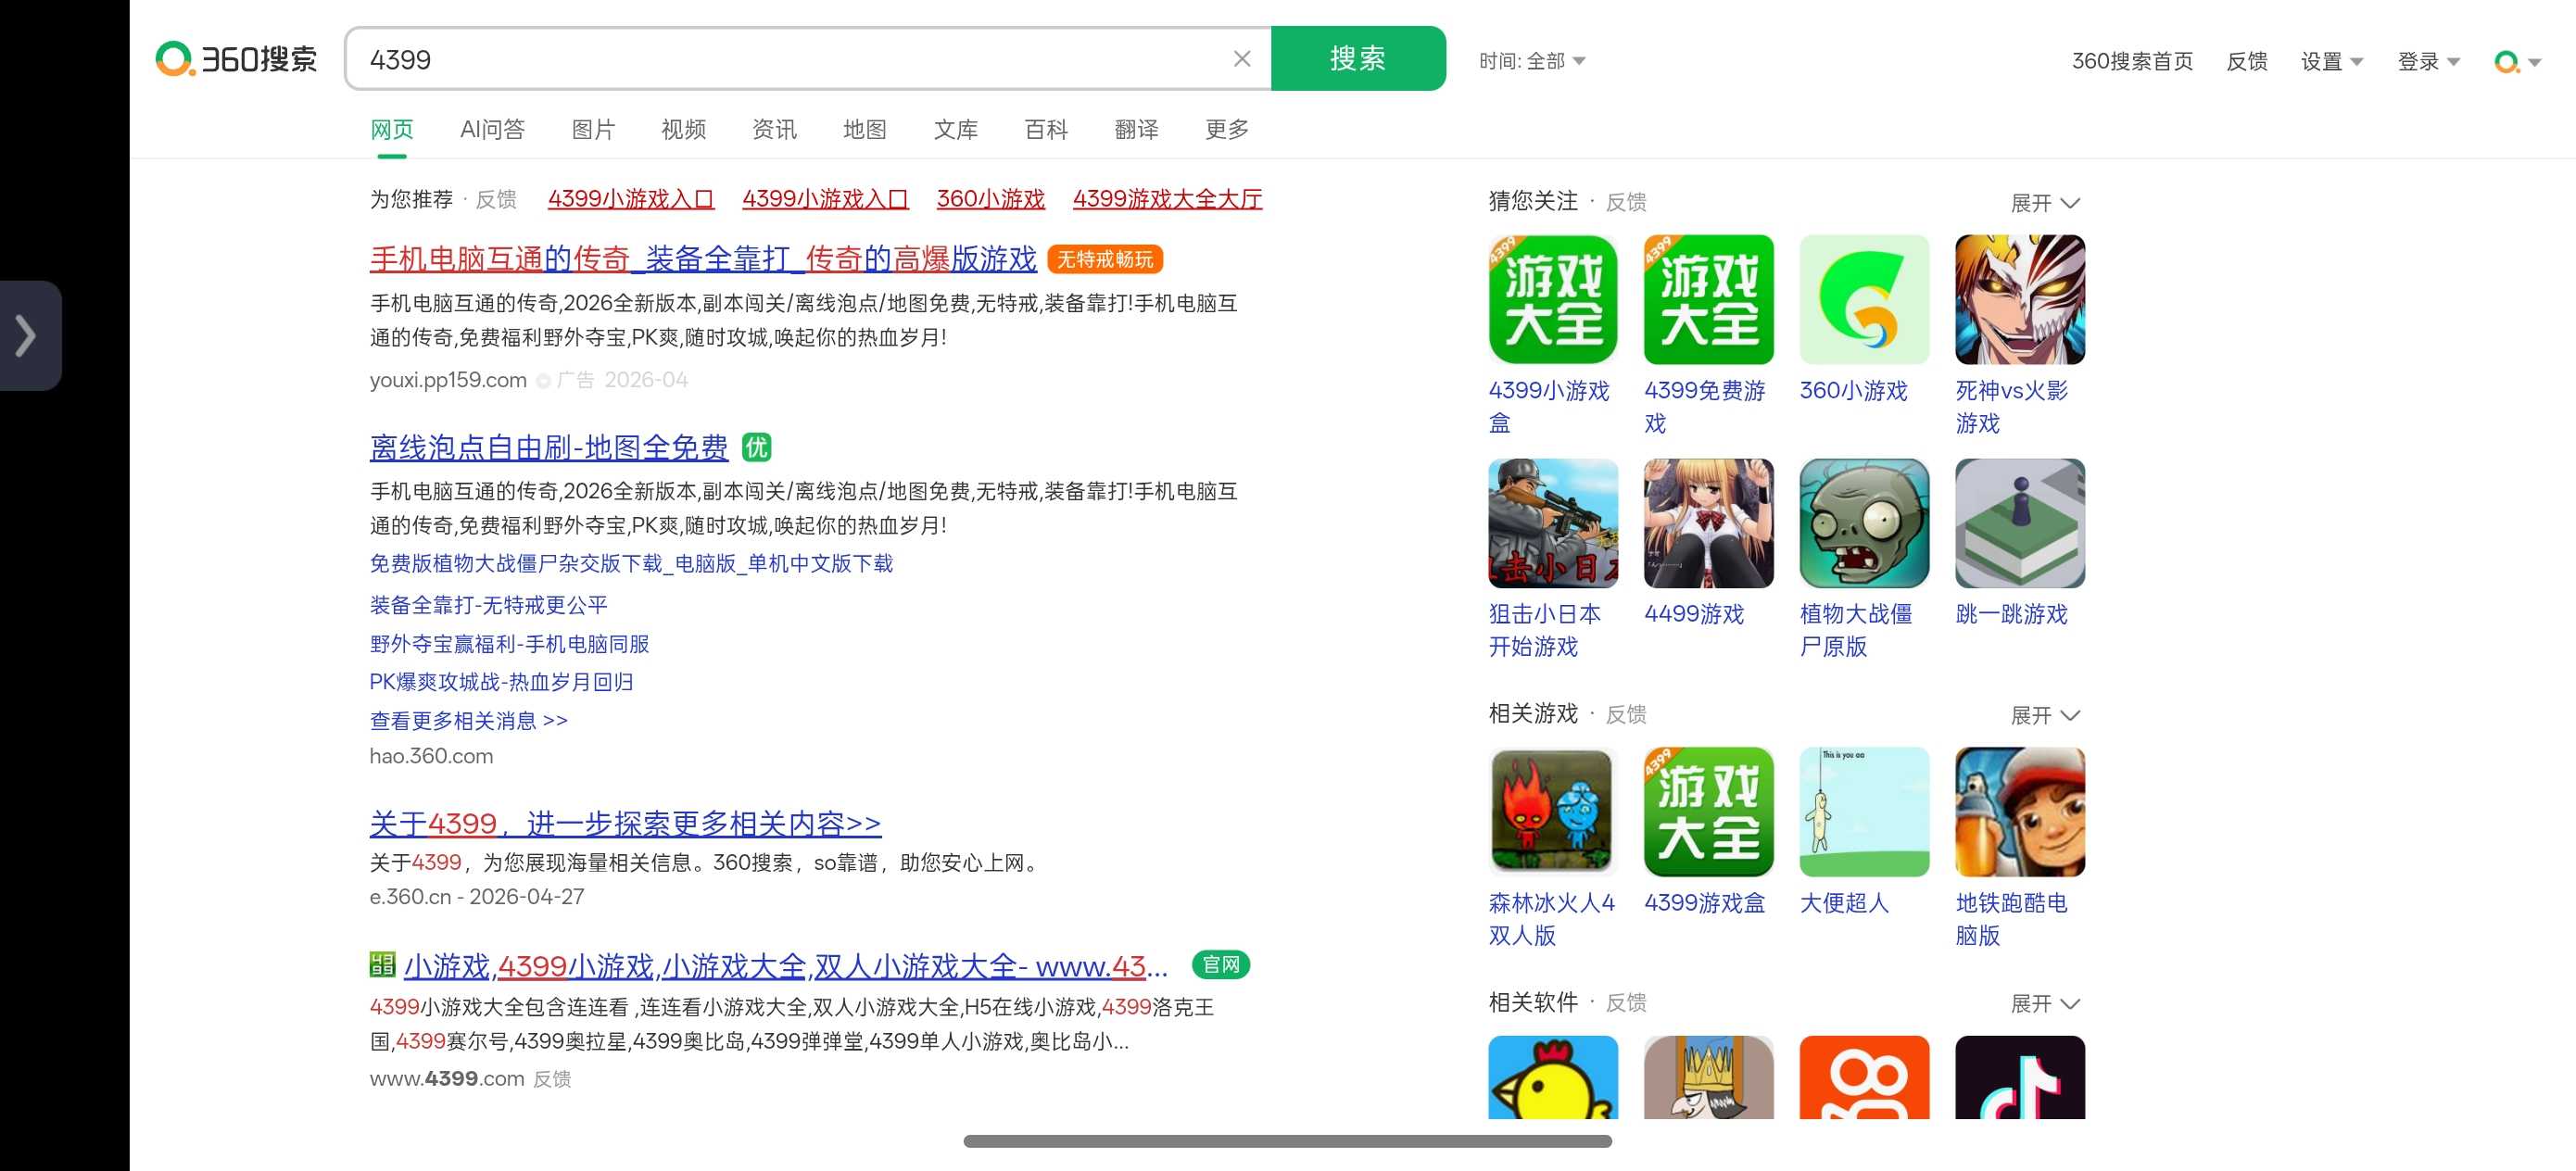Open the 设置 dropdown menu

click(2330, 61)
